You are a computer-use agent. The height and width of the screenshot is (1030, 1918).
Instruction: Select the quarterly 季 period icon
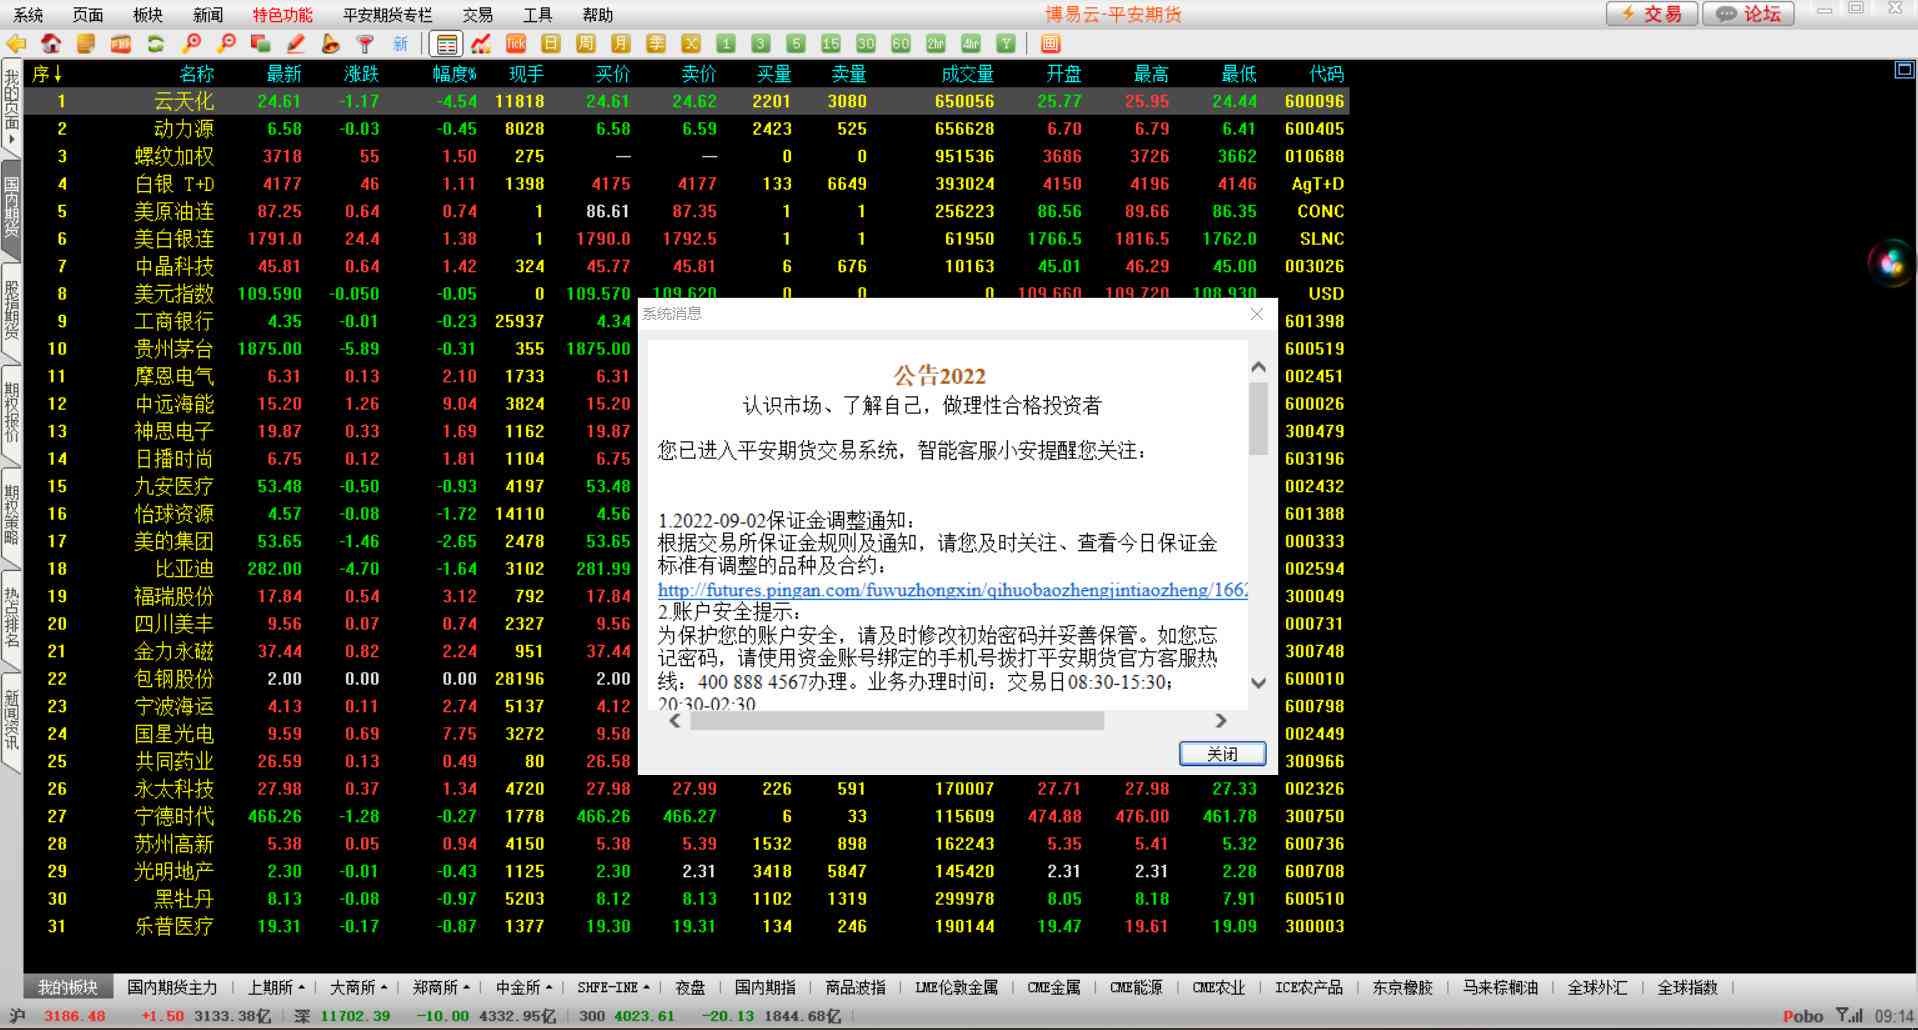point(656,44)
